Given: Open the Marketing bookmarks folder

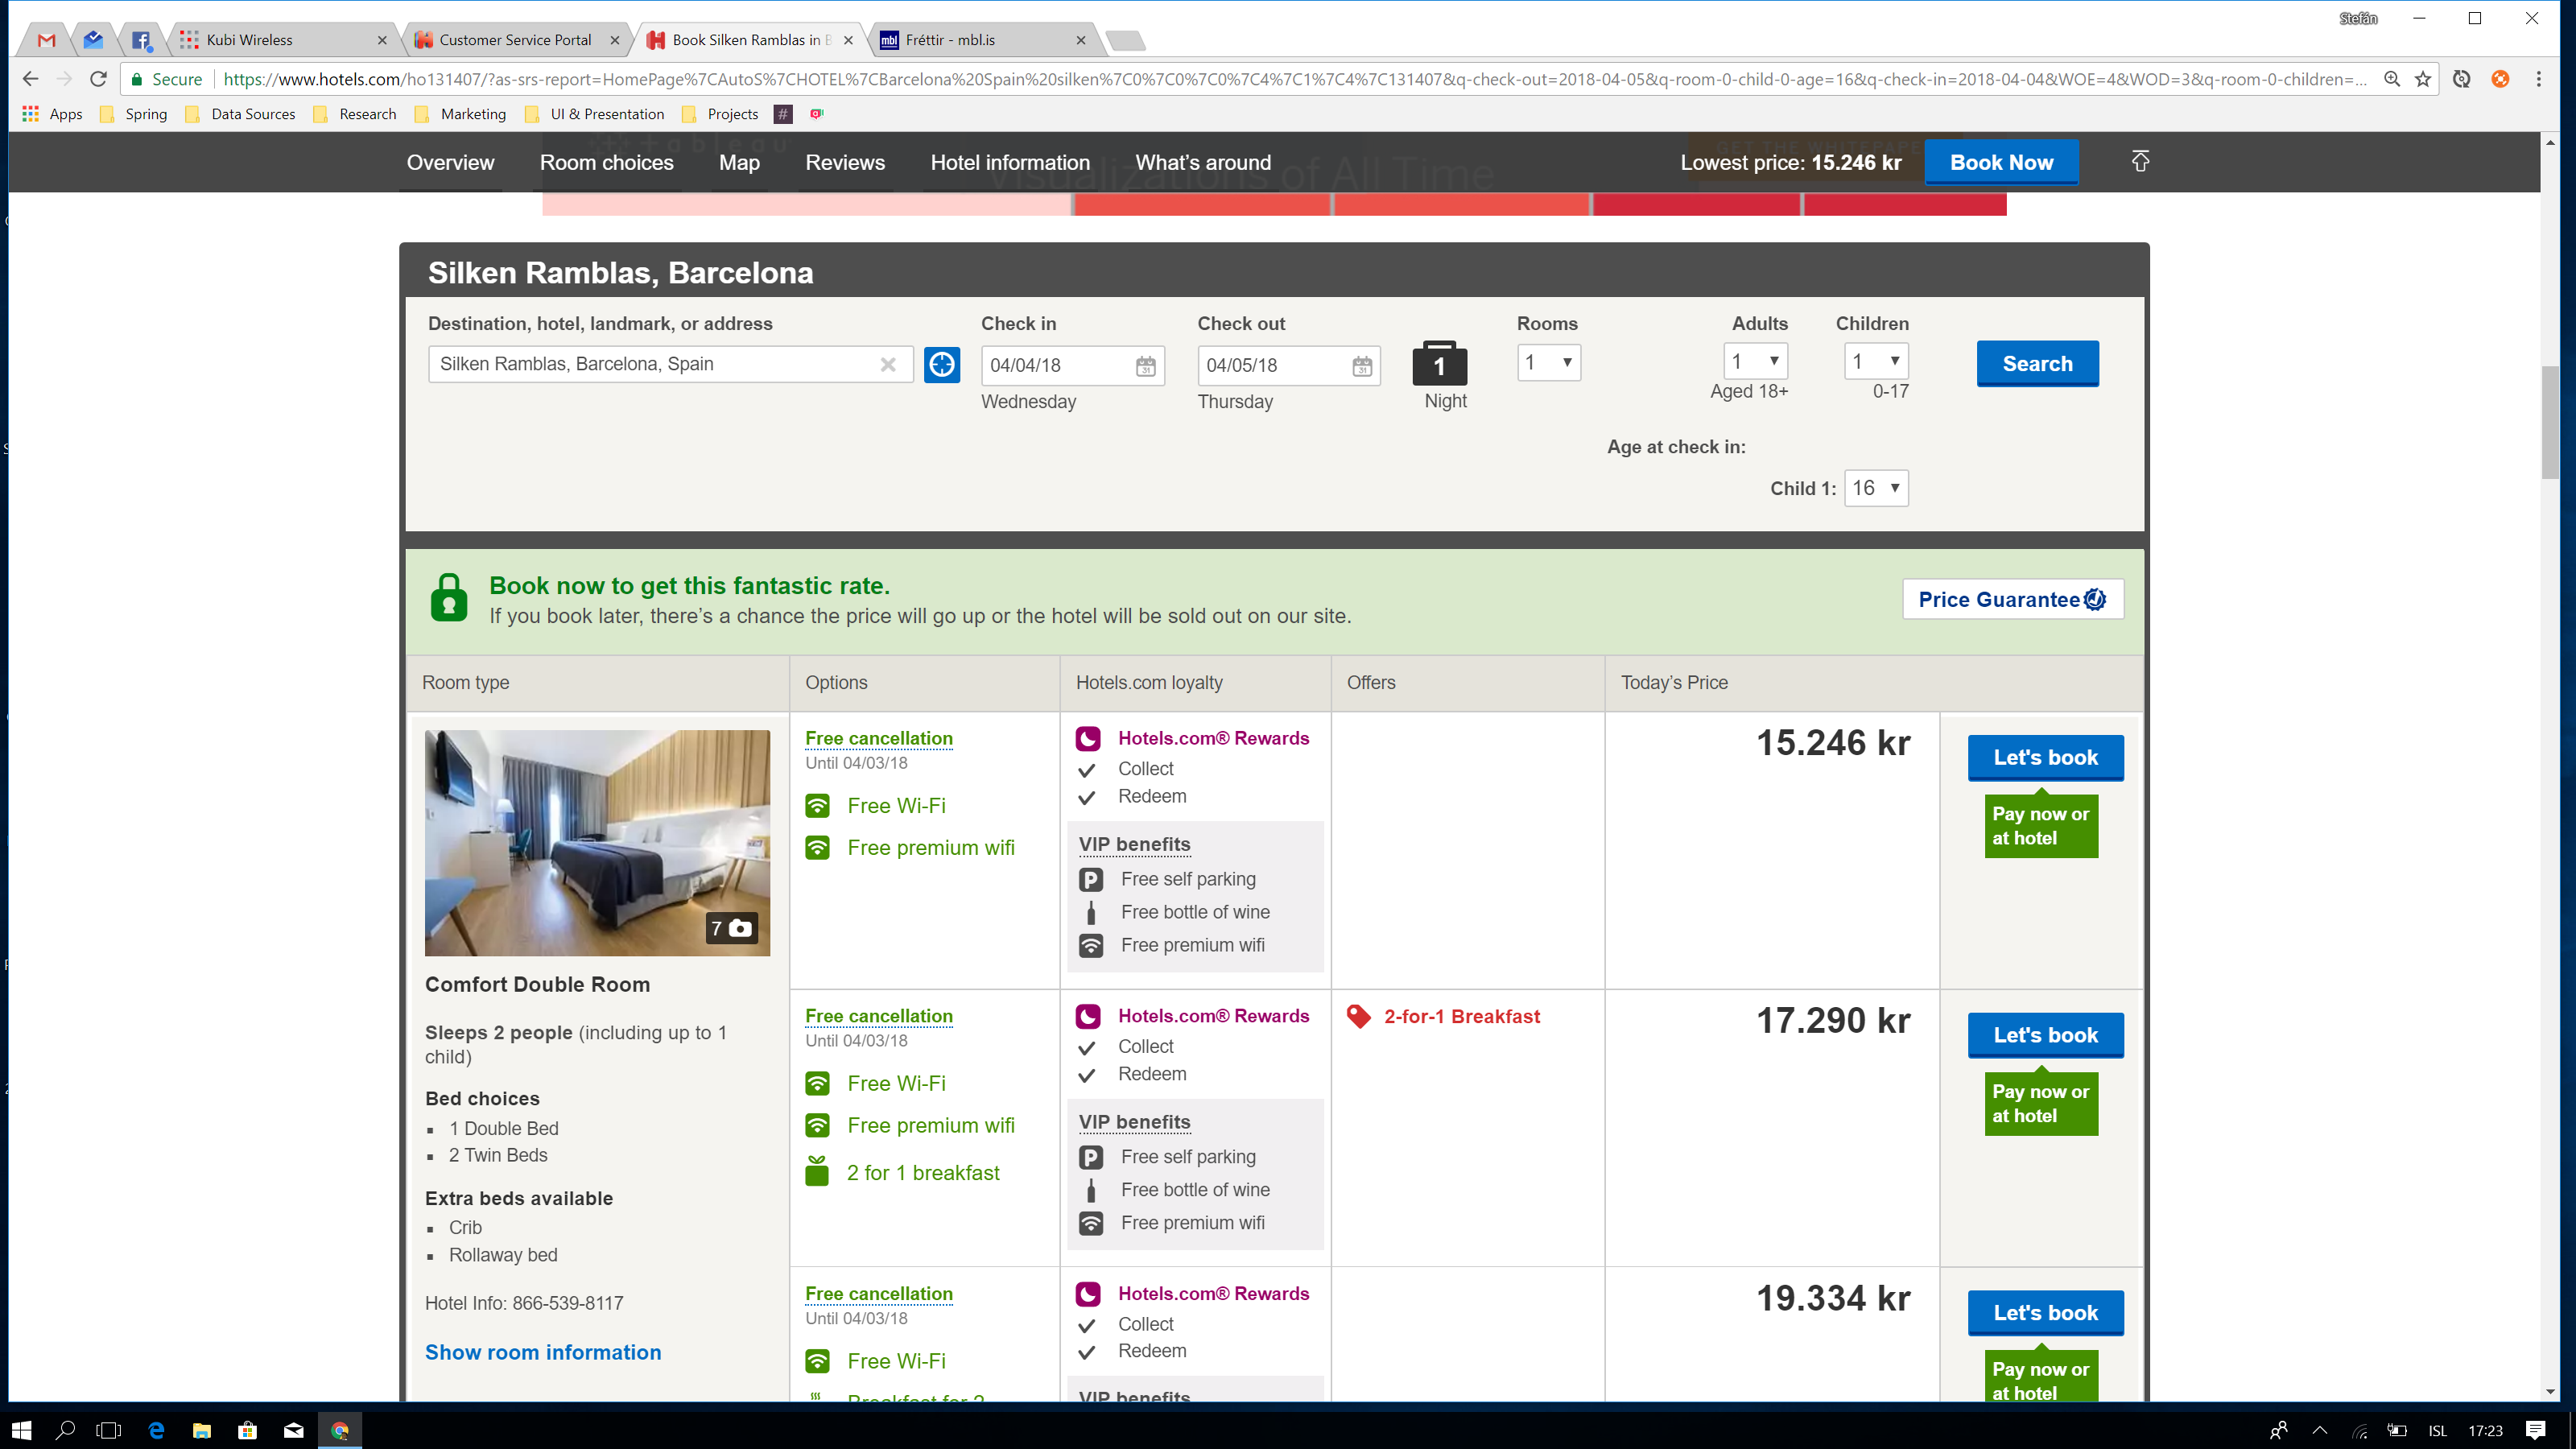Looking at the screenshot, I should 461,114.
